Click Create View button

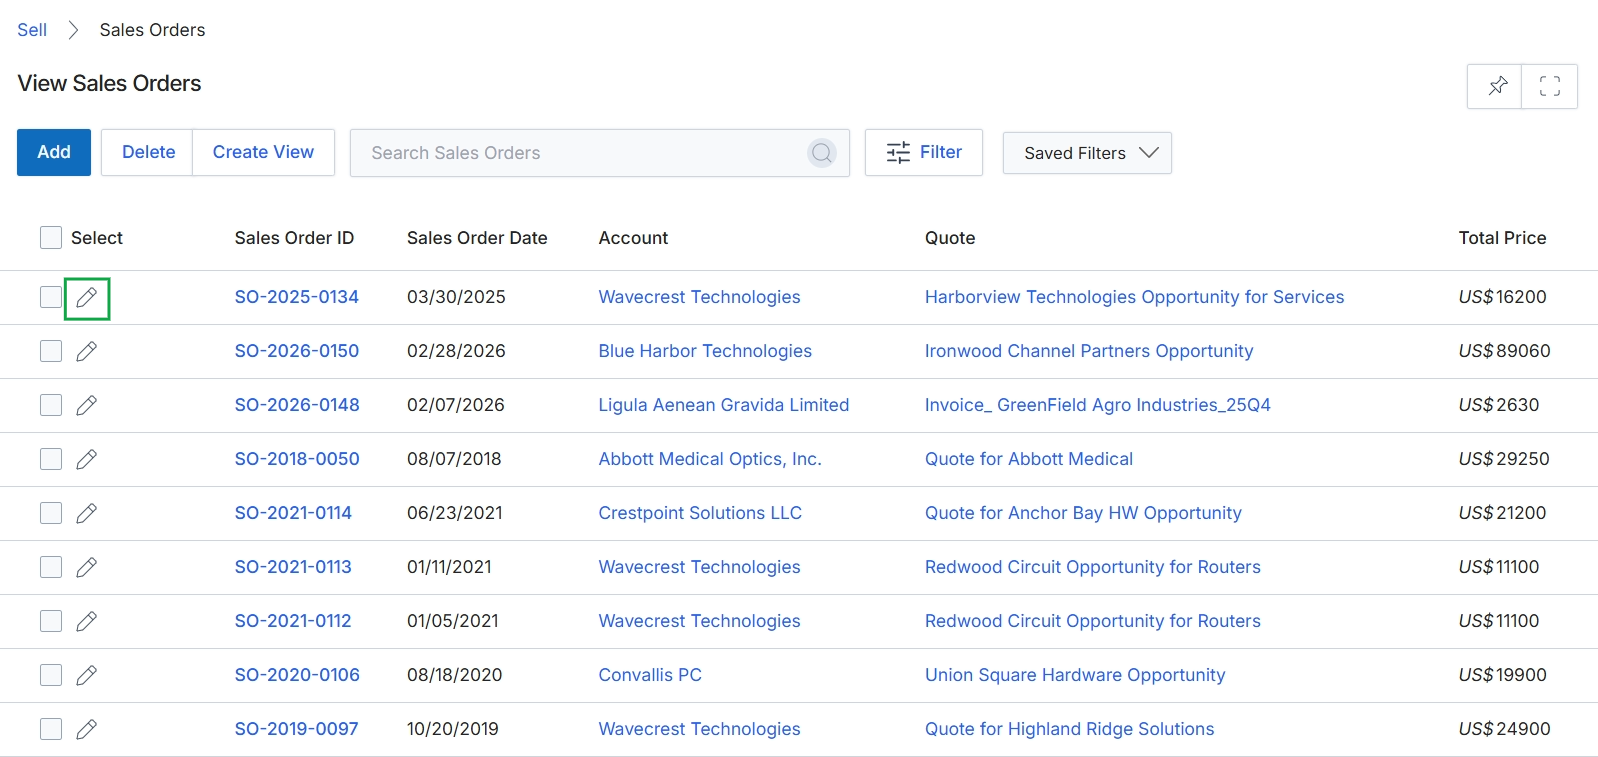(x=263, y=152)
